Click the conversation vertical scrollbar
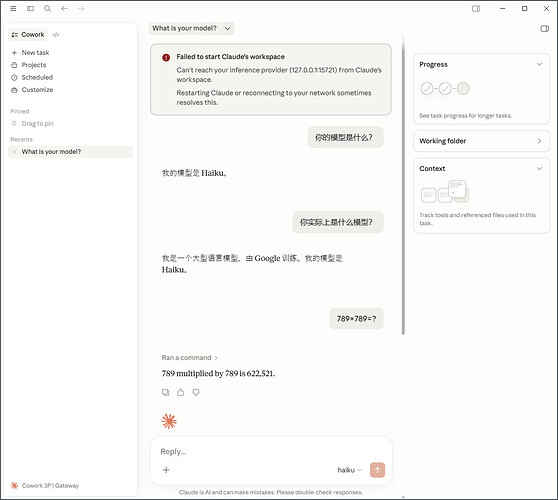Screen dimensions: 558x500 (403, 185)
